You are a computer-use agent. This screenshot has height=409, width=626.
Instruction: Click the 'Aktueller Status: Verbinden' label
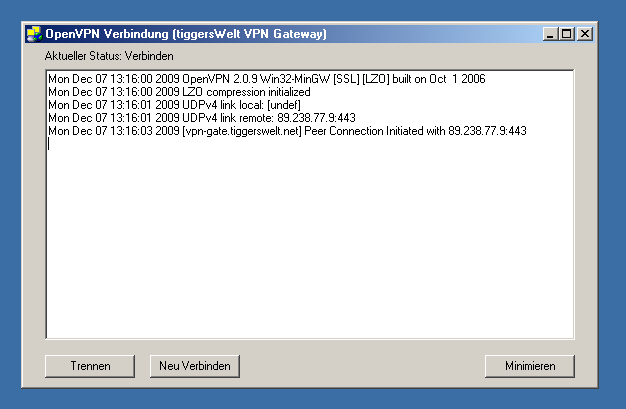pyautogui.click(x=109, y=56)
